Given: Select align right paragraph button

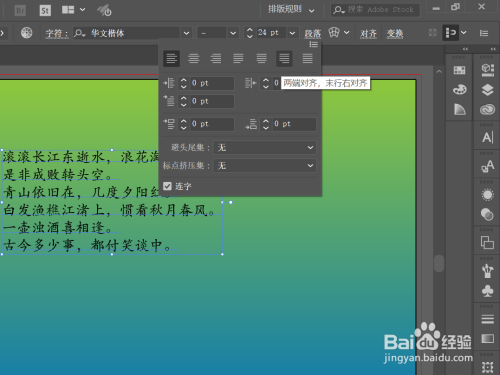Looking at the screenshot, I should point(216,59).
